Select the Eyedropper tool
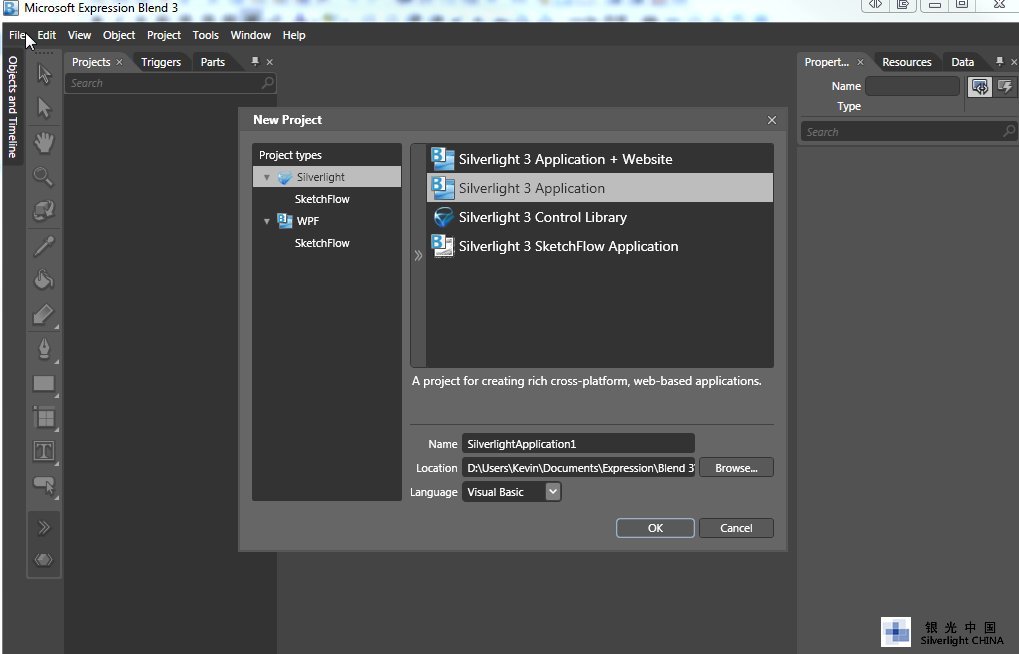 [44, 245]
